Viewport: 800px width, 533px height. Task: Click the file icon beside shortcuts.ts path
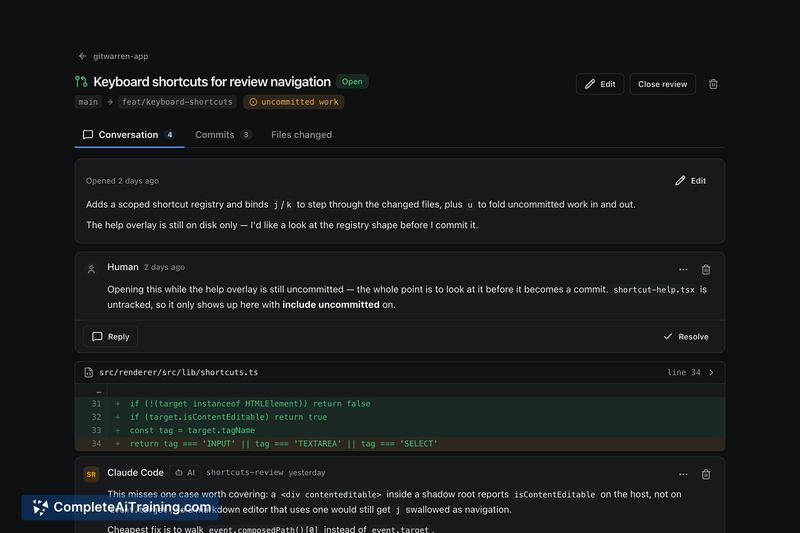[x=89, y=372]
